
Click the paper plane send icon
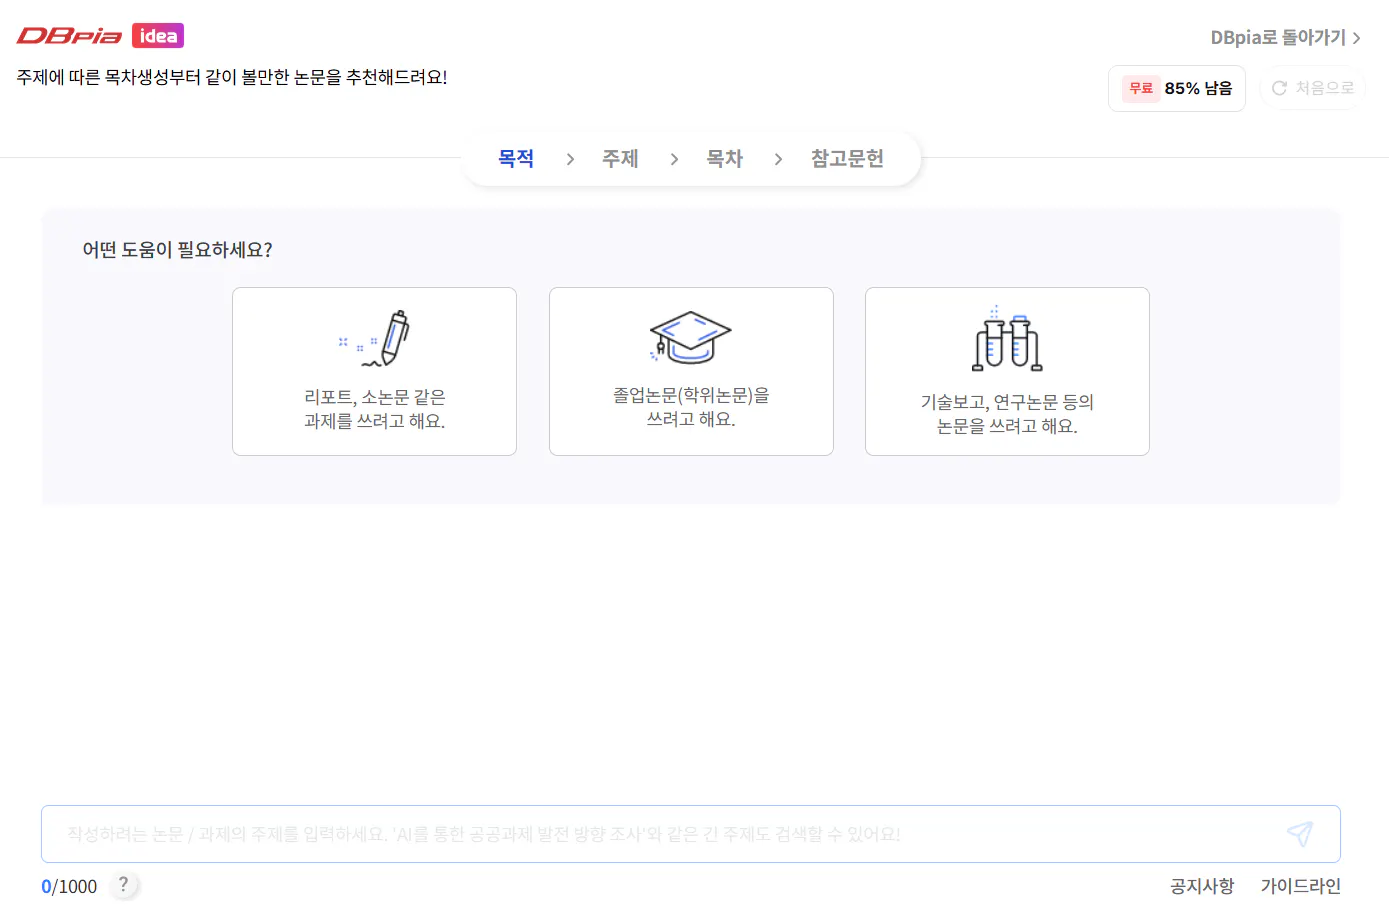pos(1299,834)
